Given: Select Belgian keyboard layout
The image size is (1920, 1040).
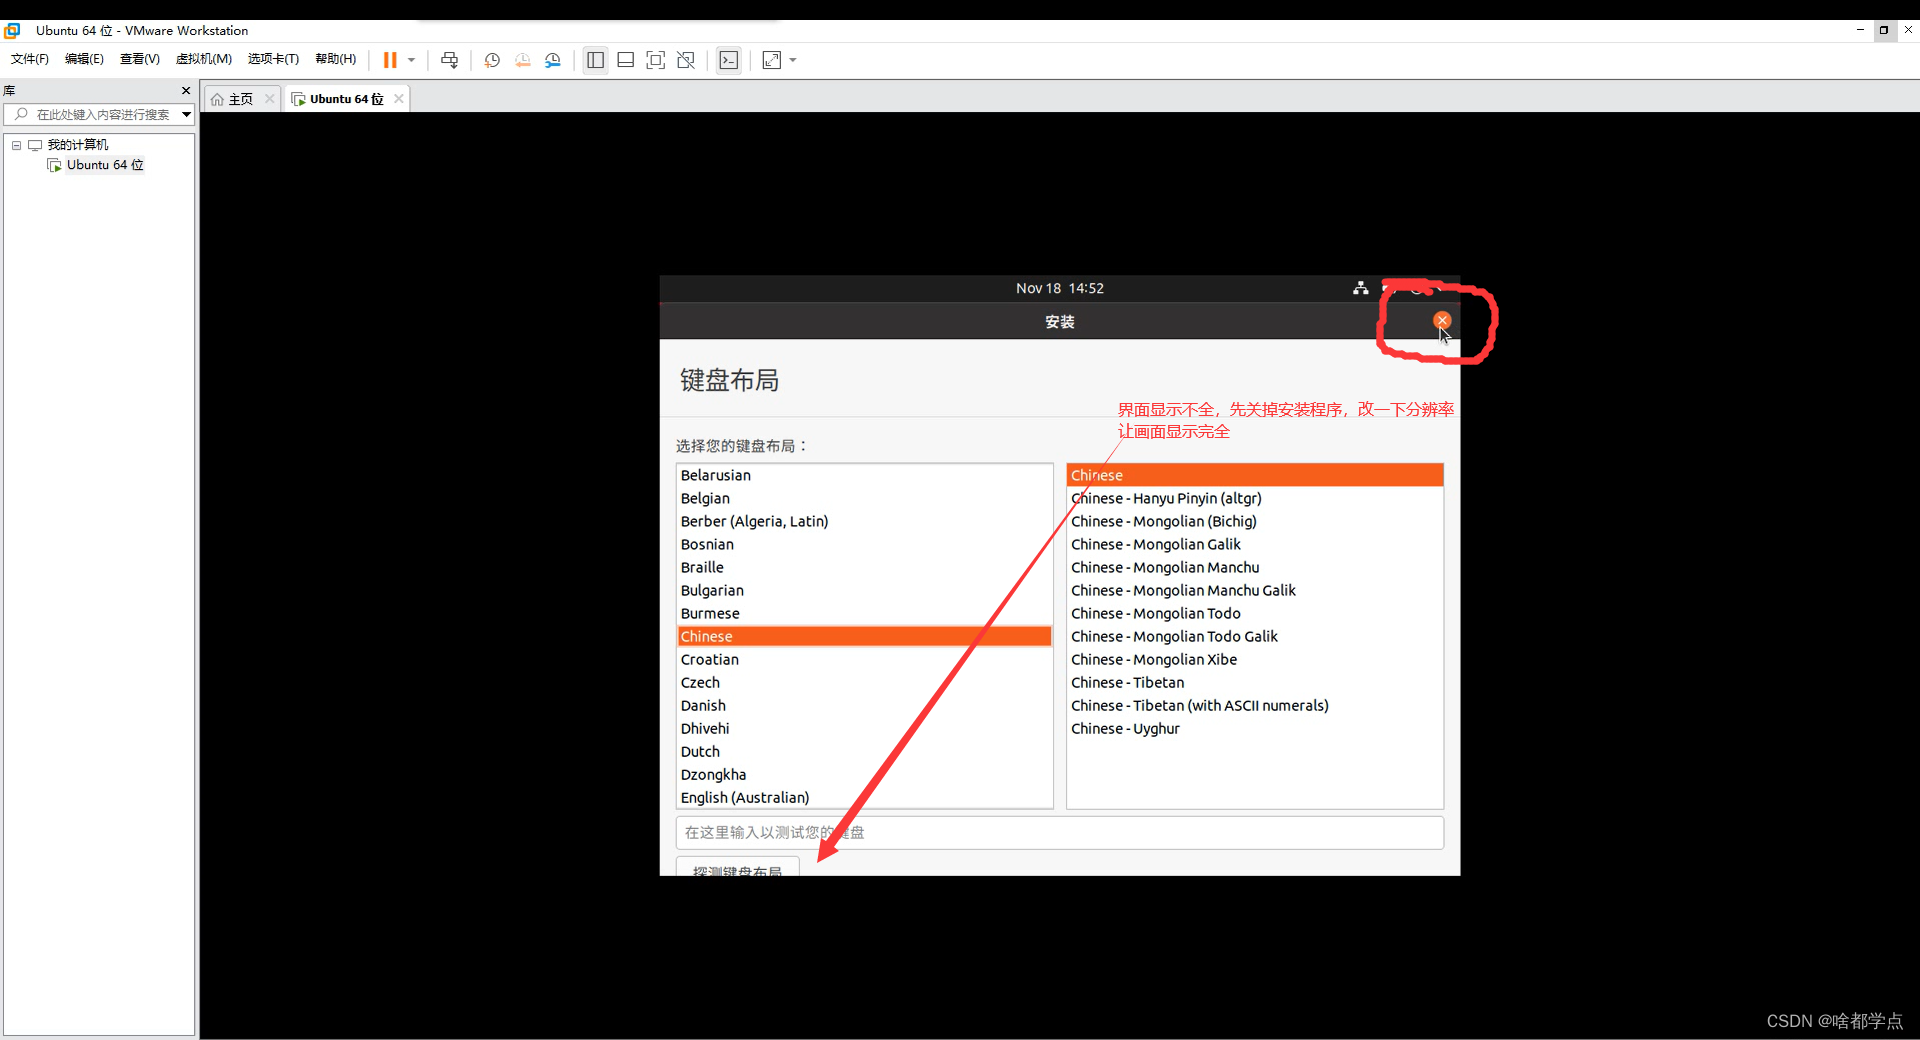Looking at the screenshot, I should click(x=864, y=498).
